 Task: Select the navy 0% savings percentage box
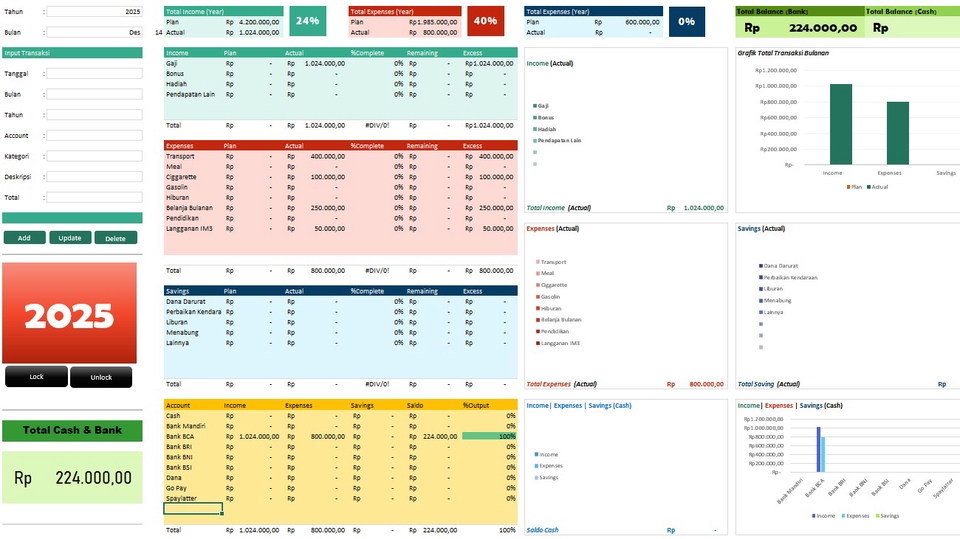686,21
